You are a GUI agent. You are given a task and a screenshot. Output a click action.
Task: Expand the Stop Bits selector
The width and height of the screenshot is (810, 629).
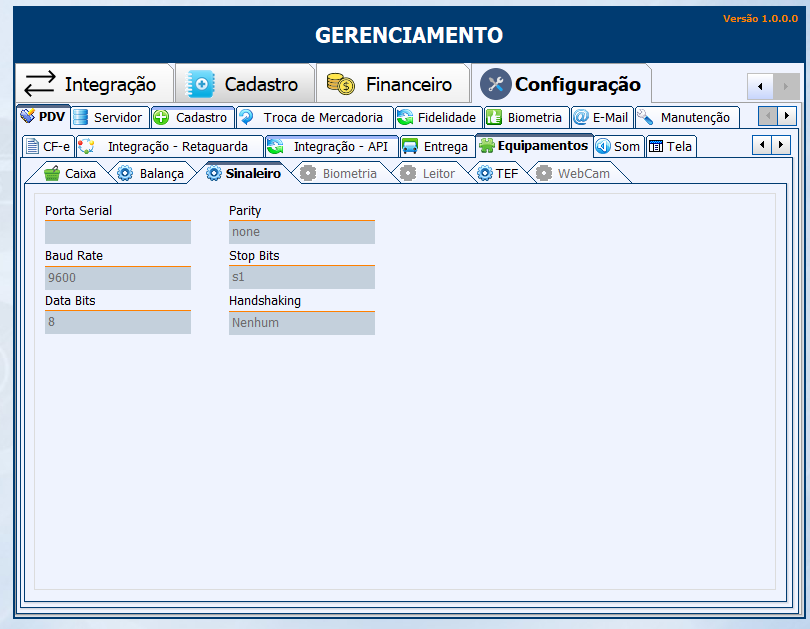[301, 277]
